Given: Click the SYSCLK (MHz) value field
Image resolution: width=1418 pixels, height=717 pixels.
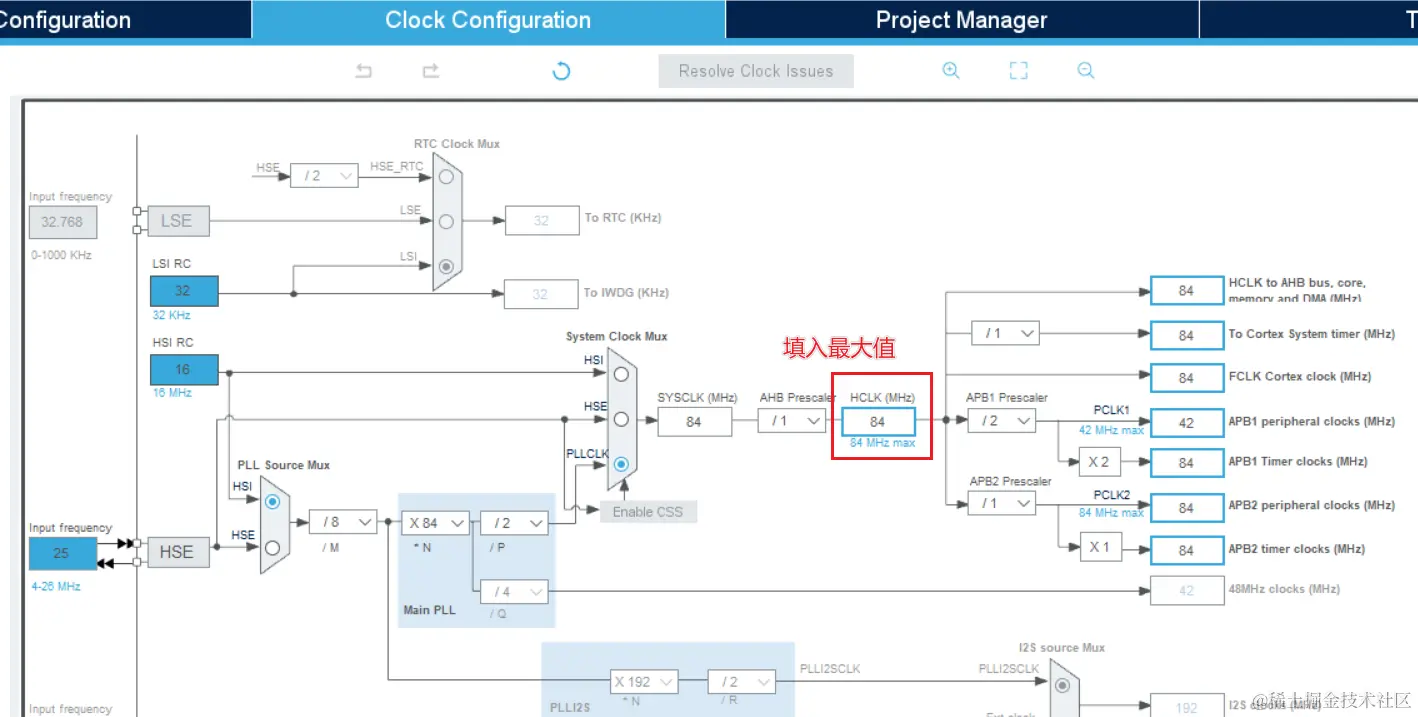Looking at the screenshot, I should pos(694,422).
